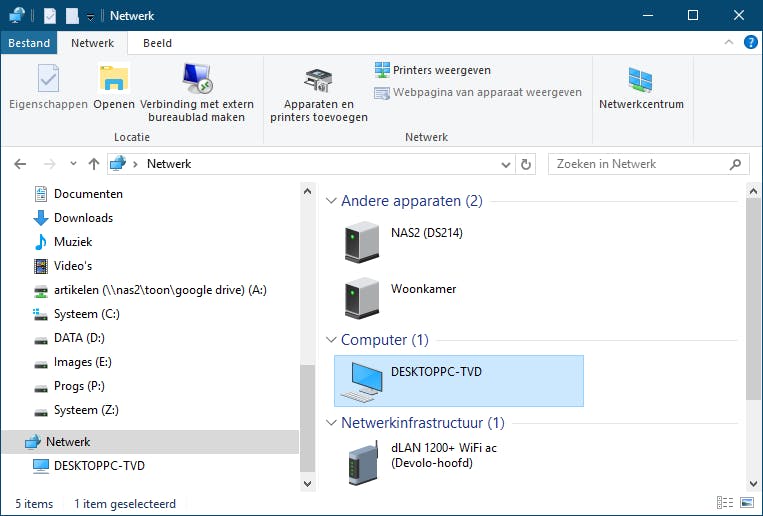Switch to the Beeld ribbon tab

(157, 43)
